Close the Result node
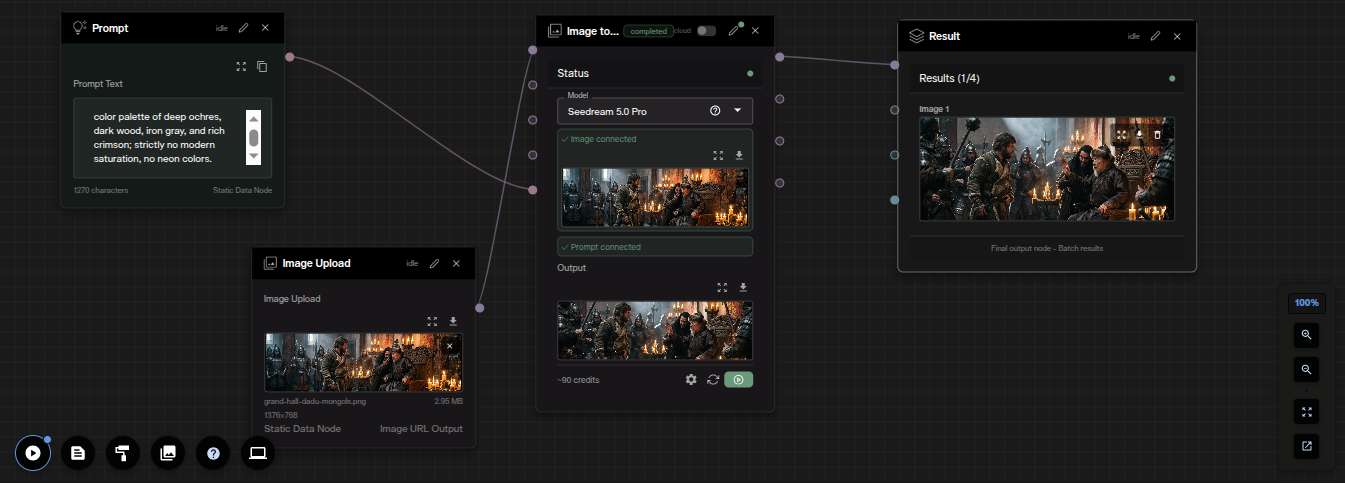1345x483 pixels. (1177, 36)
